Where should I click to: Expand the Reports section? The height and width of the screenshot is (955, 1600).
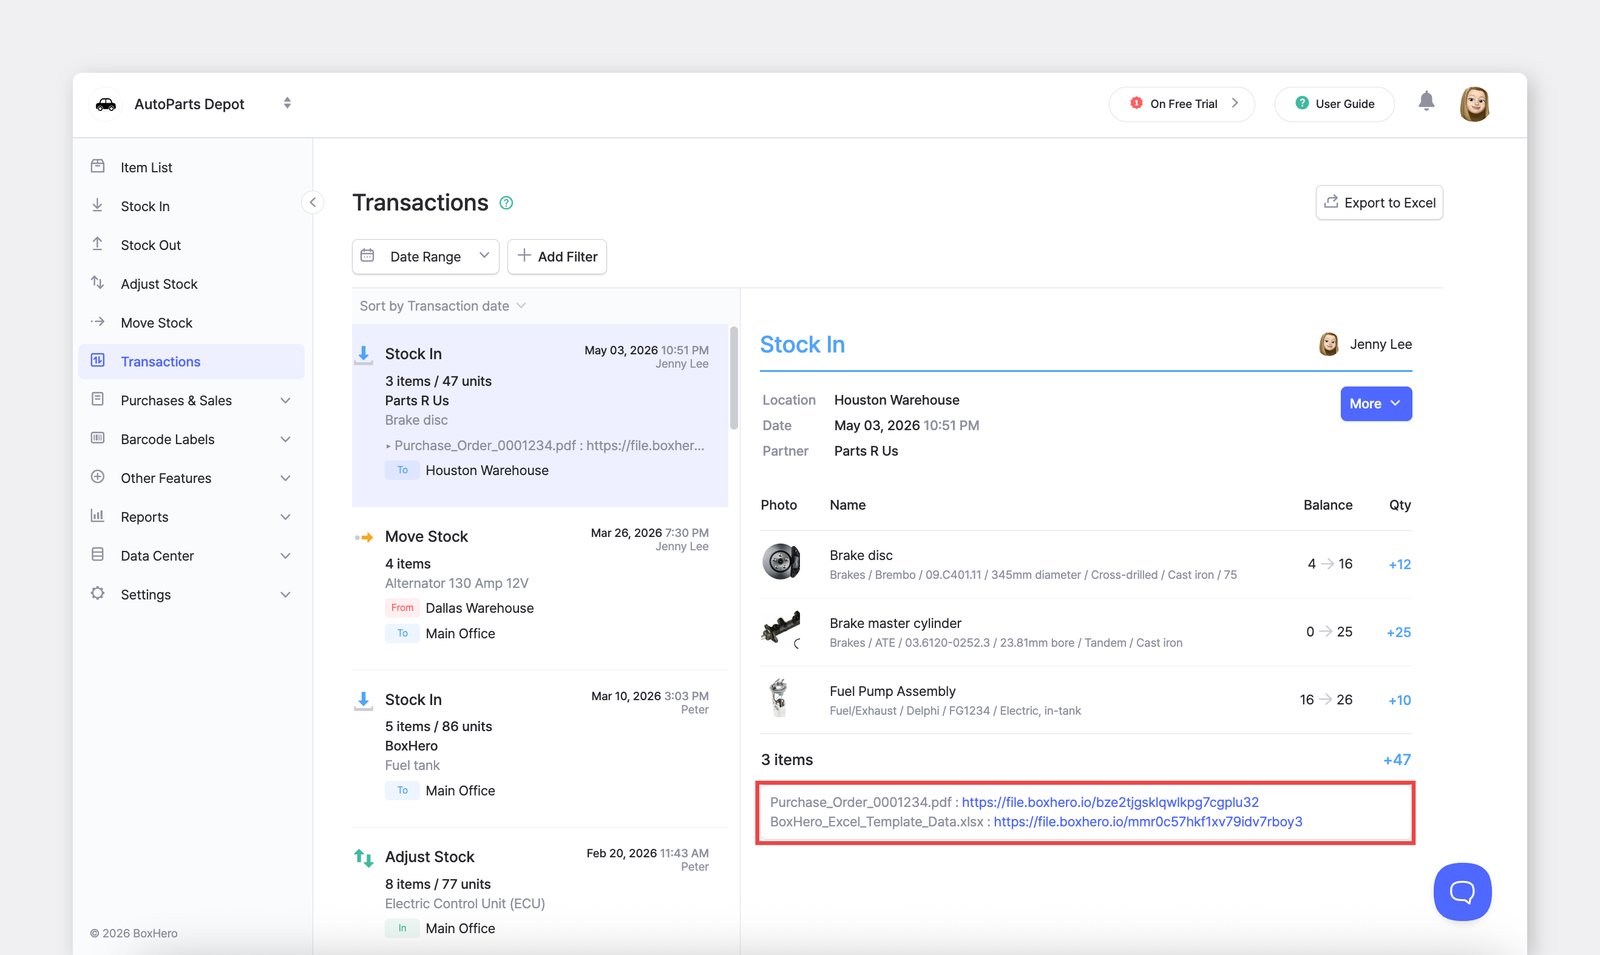coord(191,517)
